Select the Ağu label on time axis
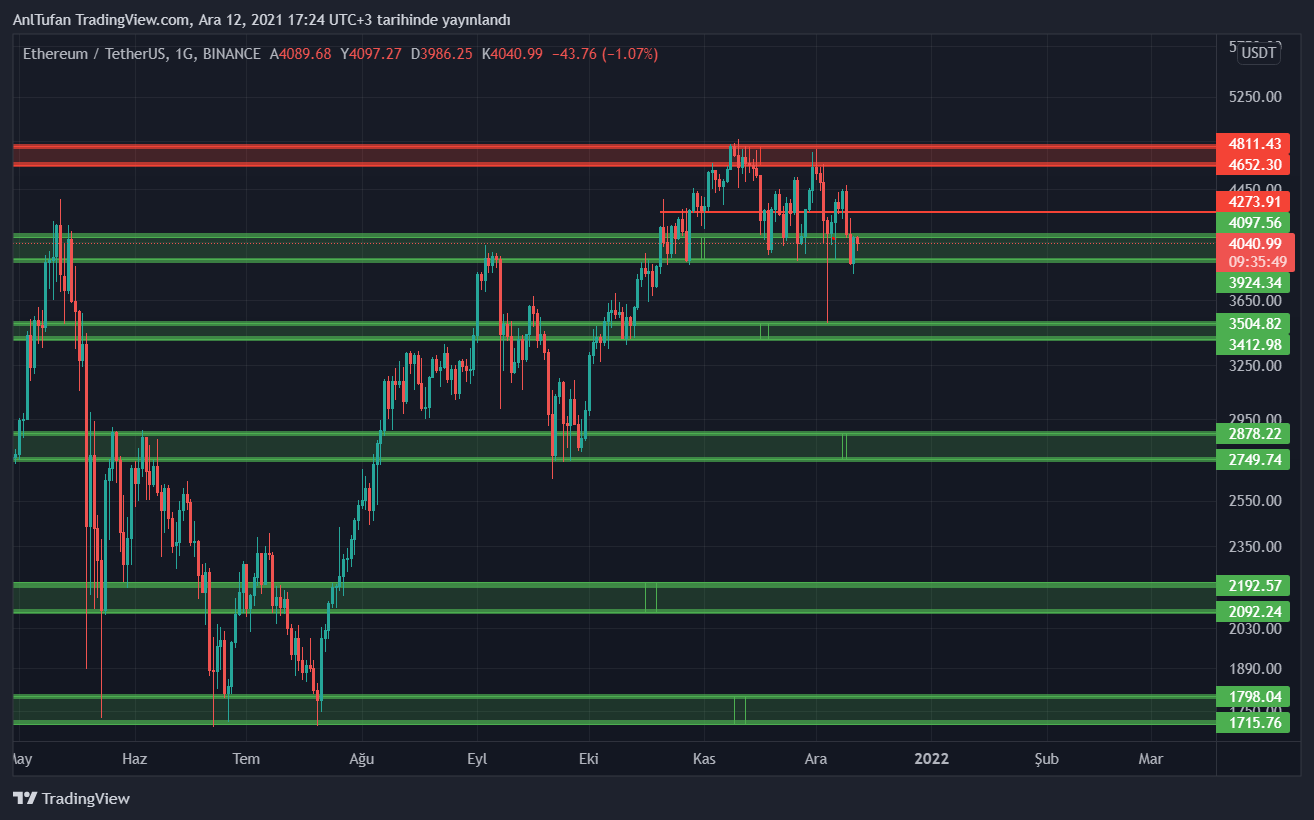 [361, 759]
